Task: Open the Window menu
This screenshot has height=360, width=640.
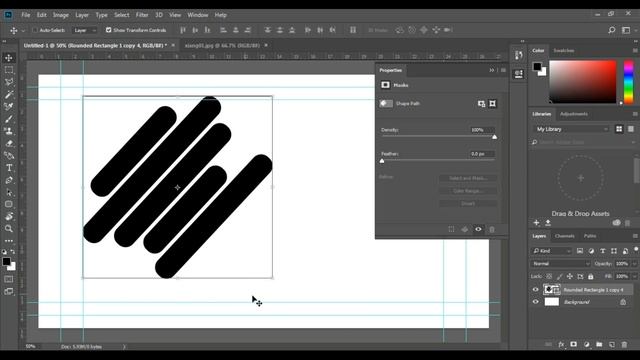Action: point(198,15)
